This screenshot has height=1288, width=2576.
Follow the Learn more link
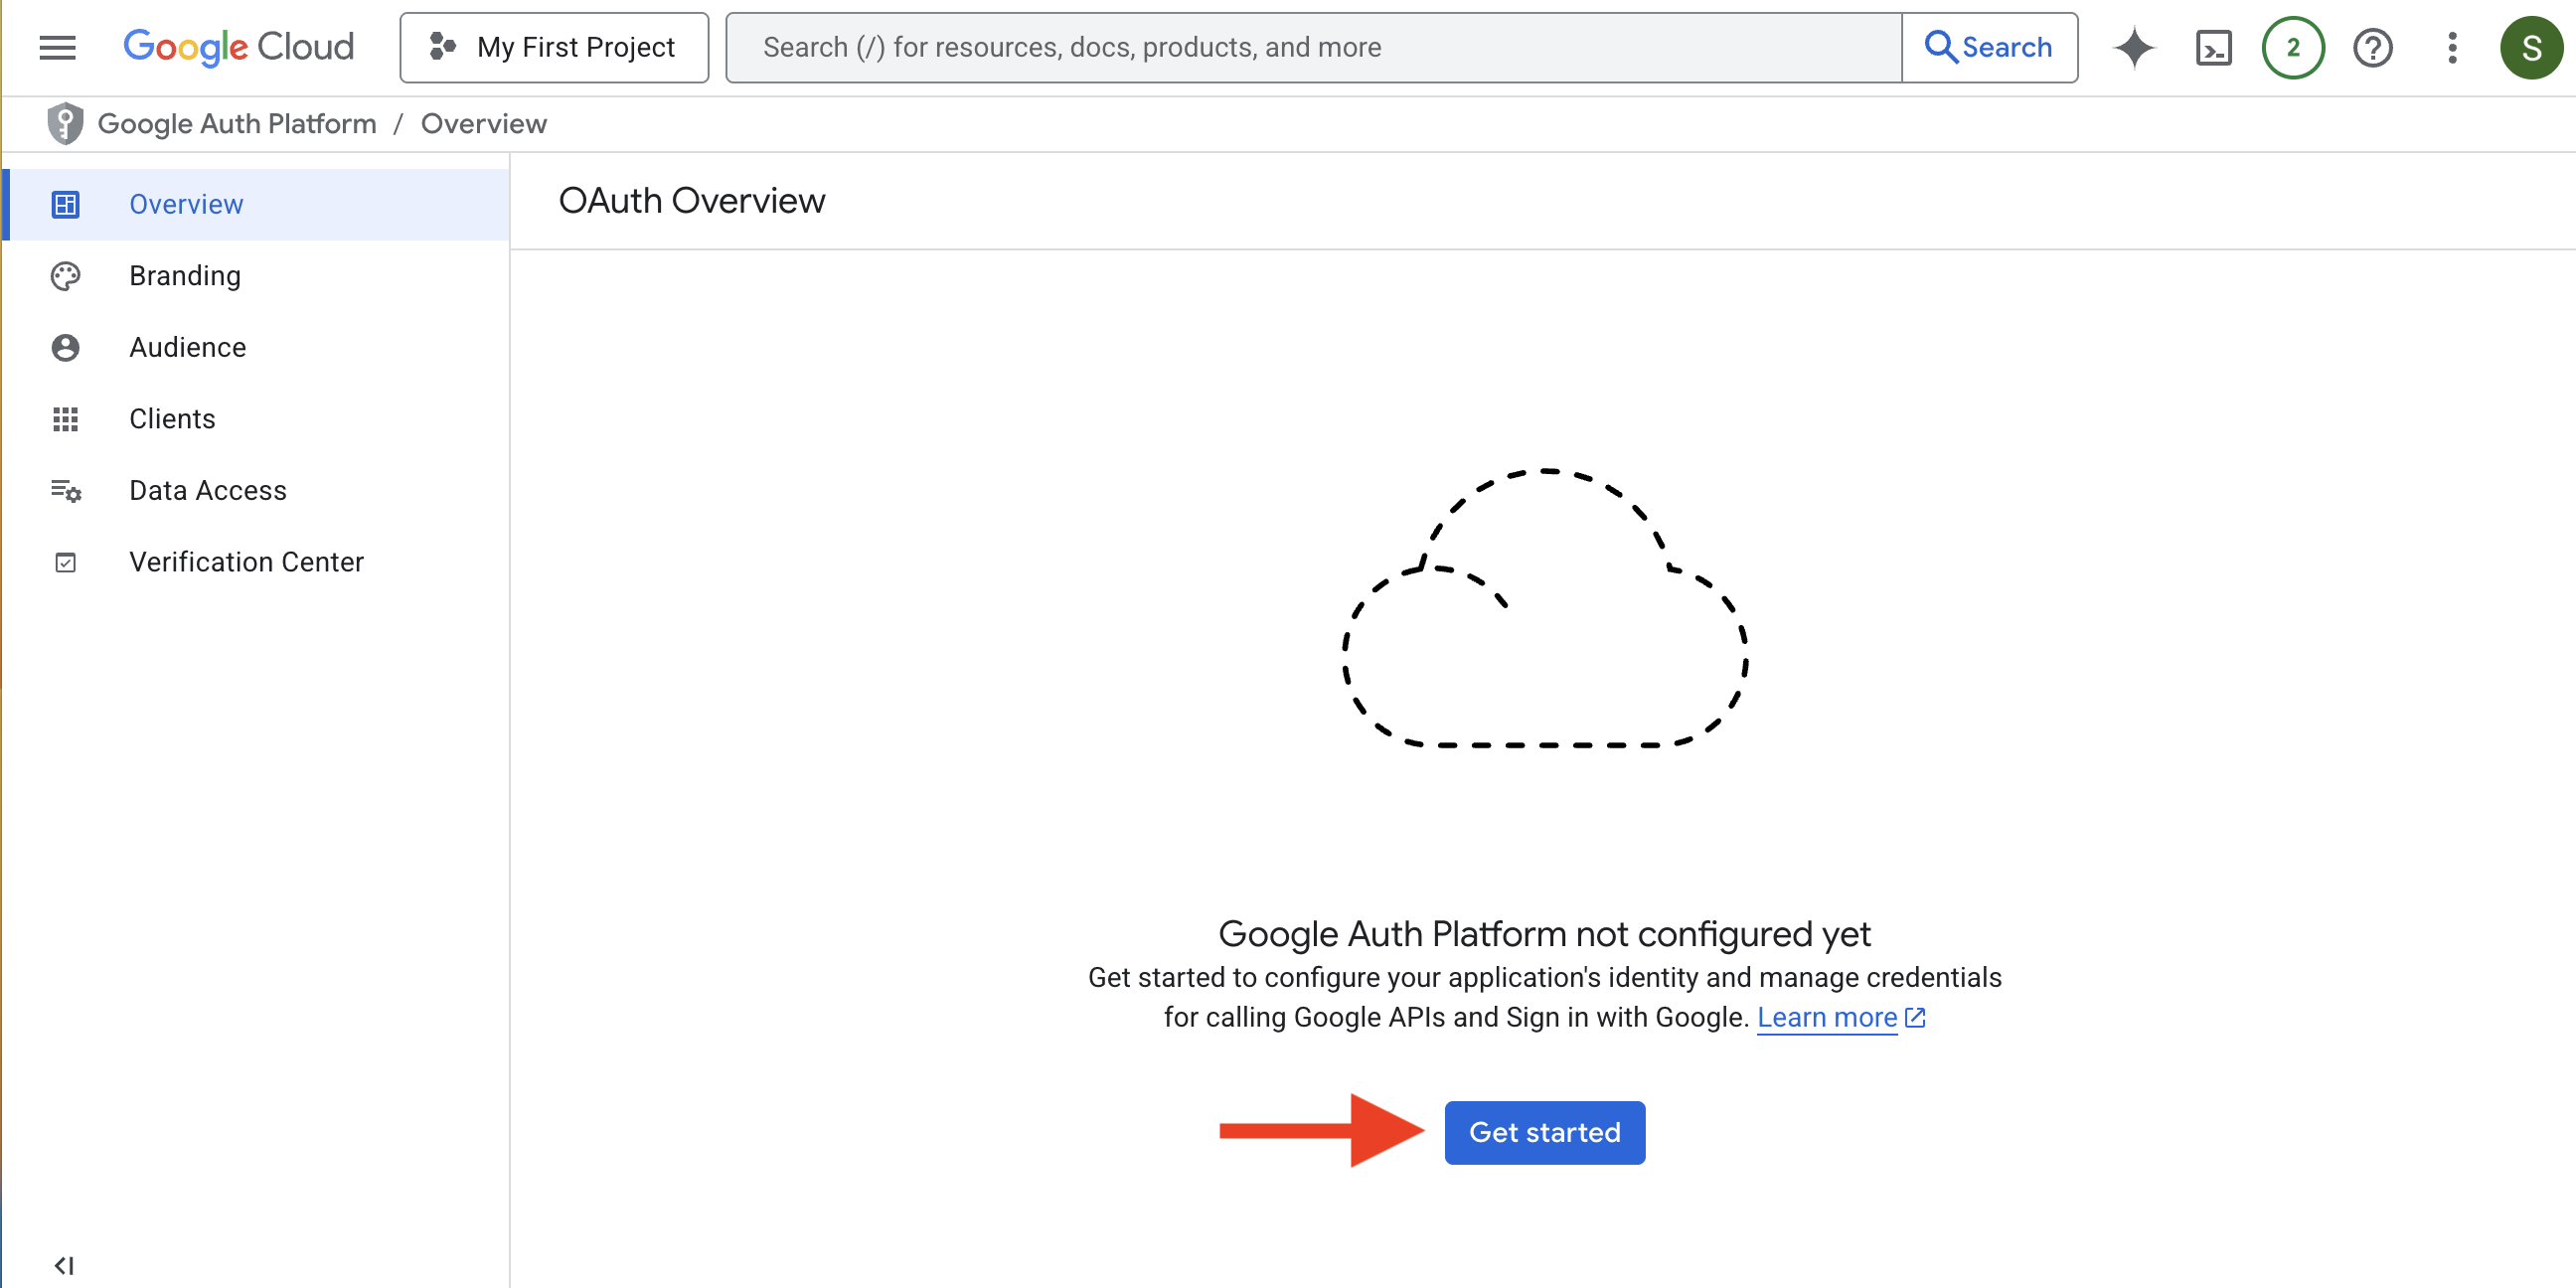[x=1826, y=1017]
